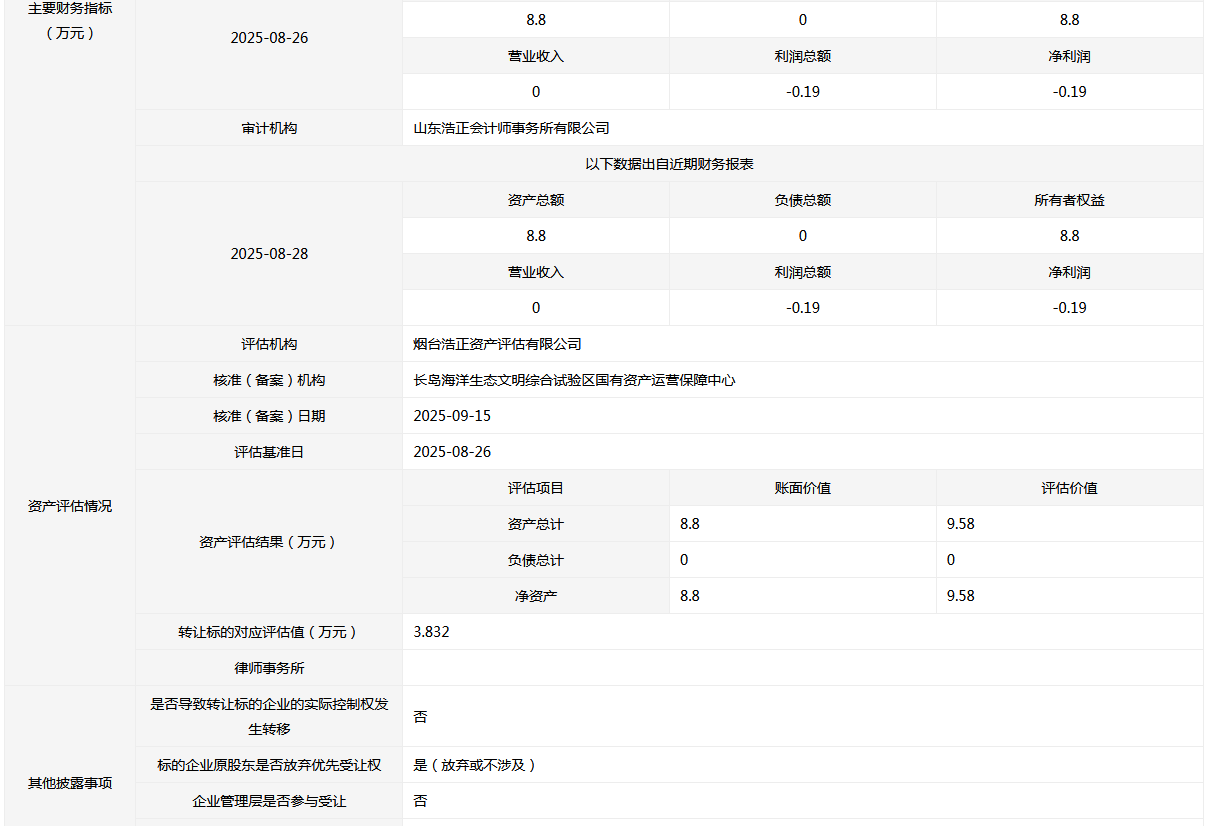Select the 负债总计 row label

(x=536, y=560)
